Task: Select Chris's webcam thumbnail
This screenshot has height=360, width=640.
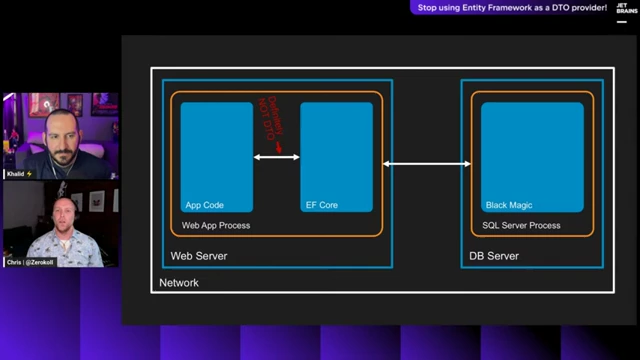Action: [x=61, y=224]
